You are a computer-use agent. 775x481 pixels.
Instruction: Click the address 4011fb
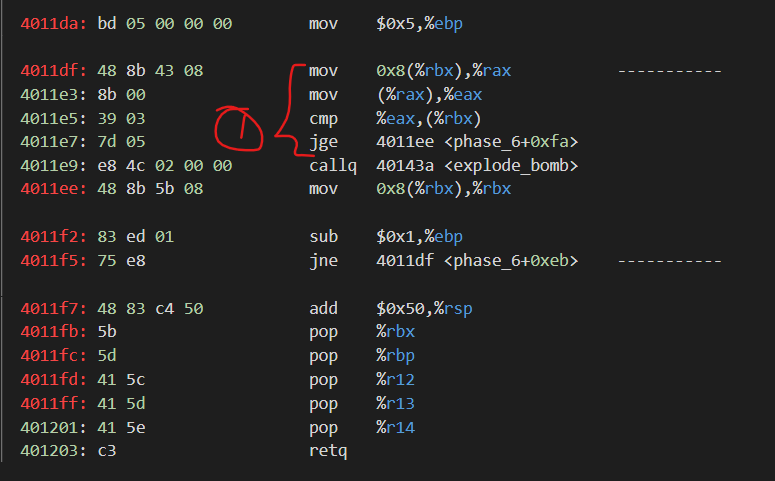[53, 331]
